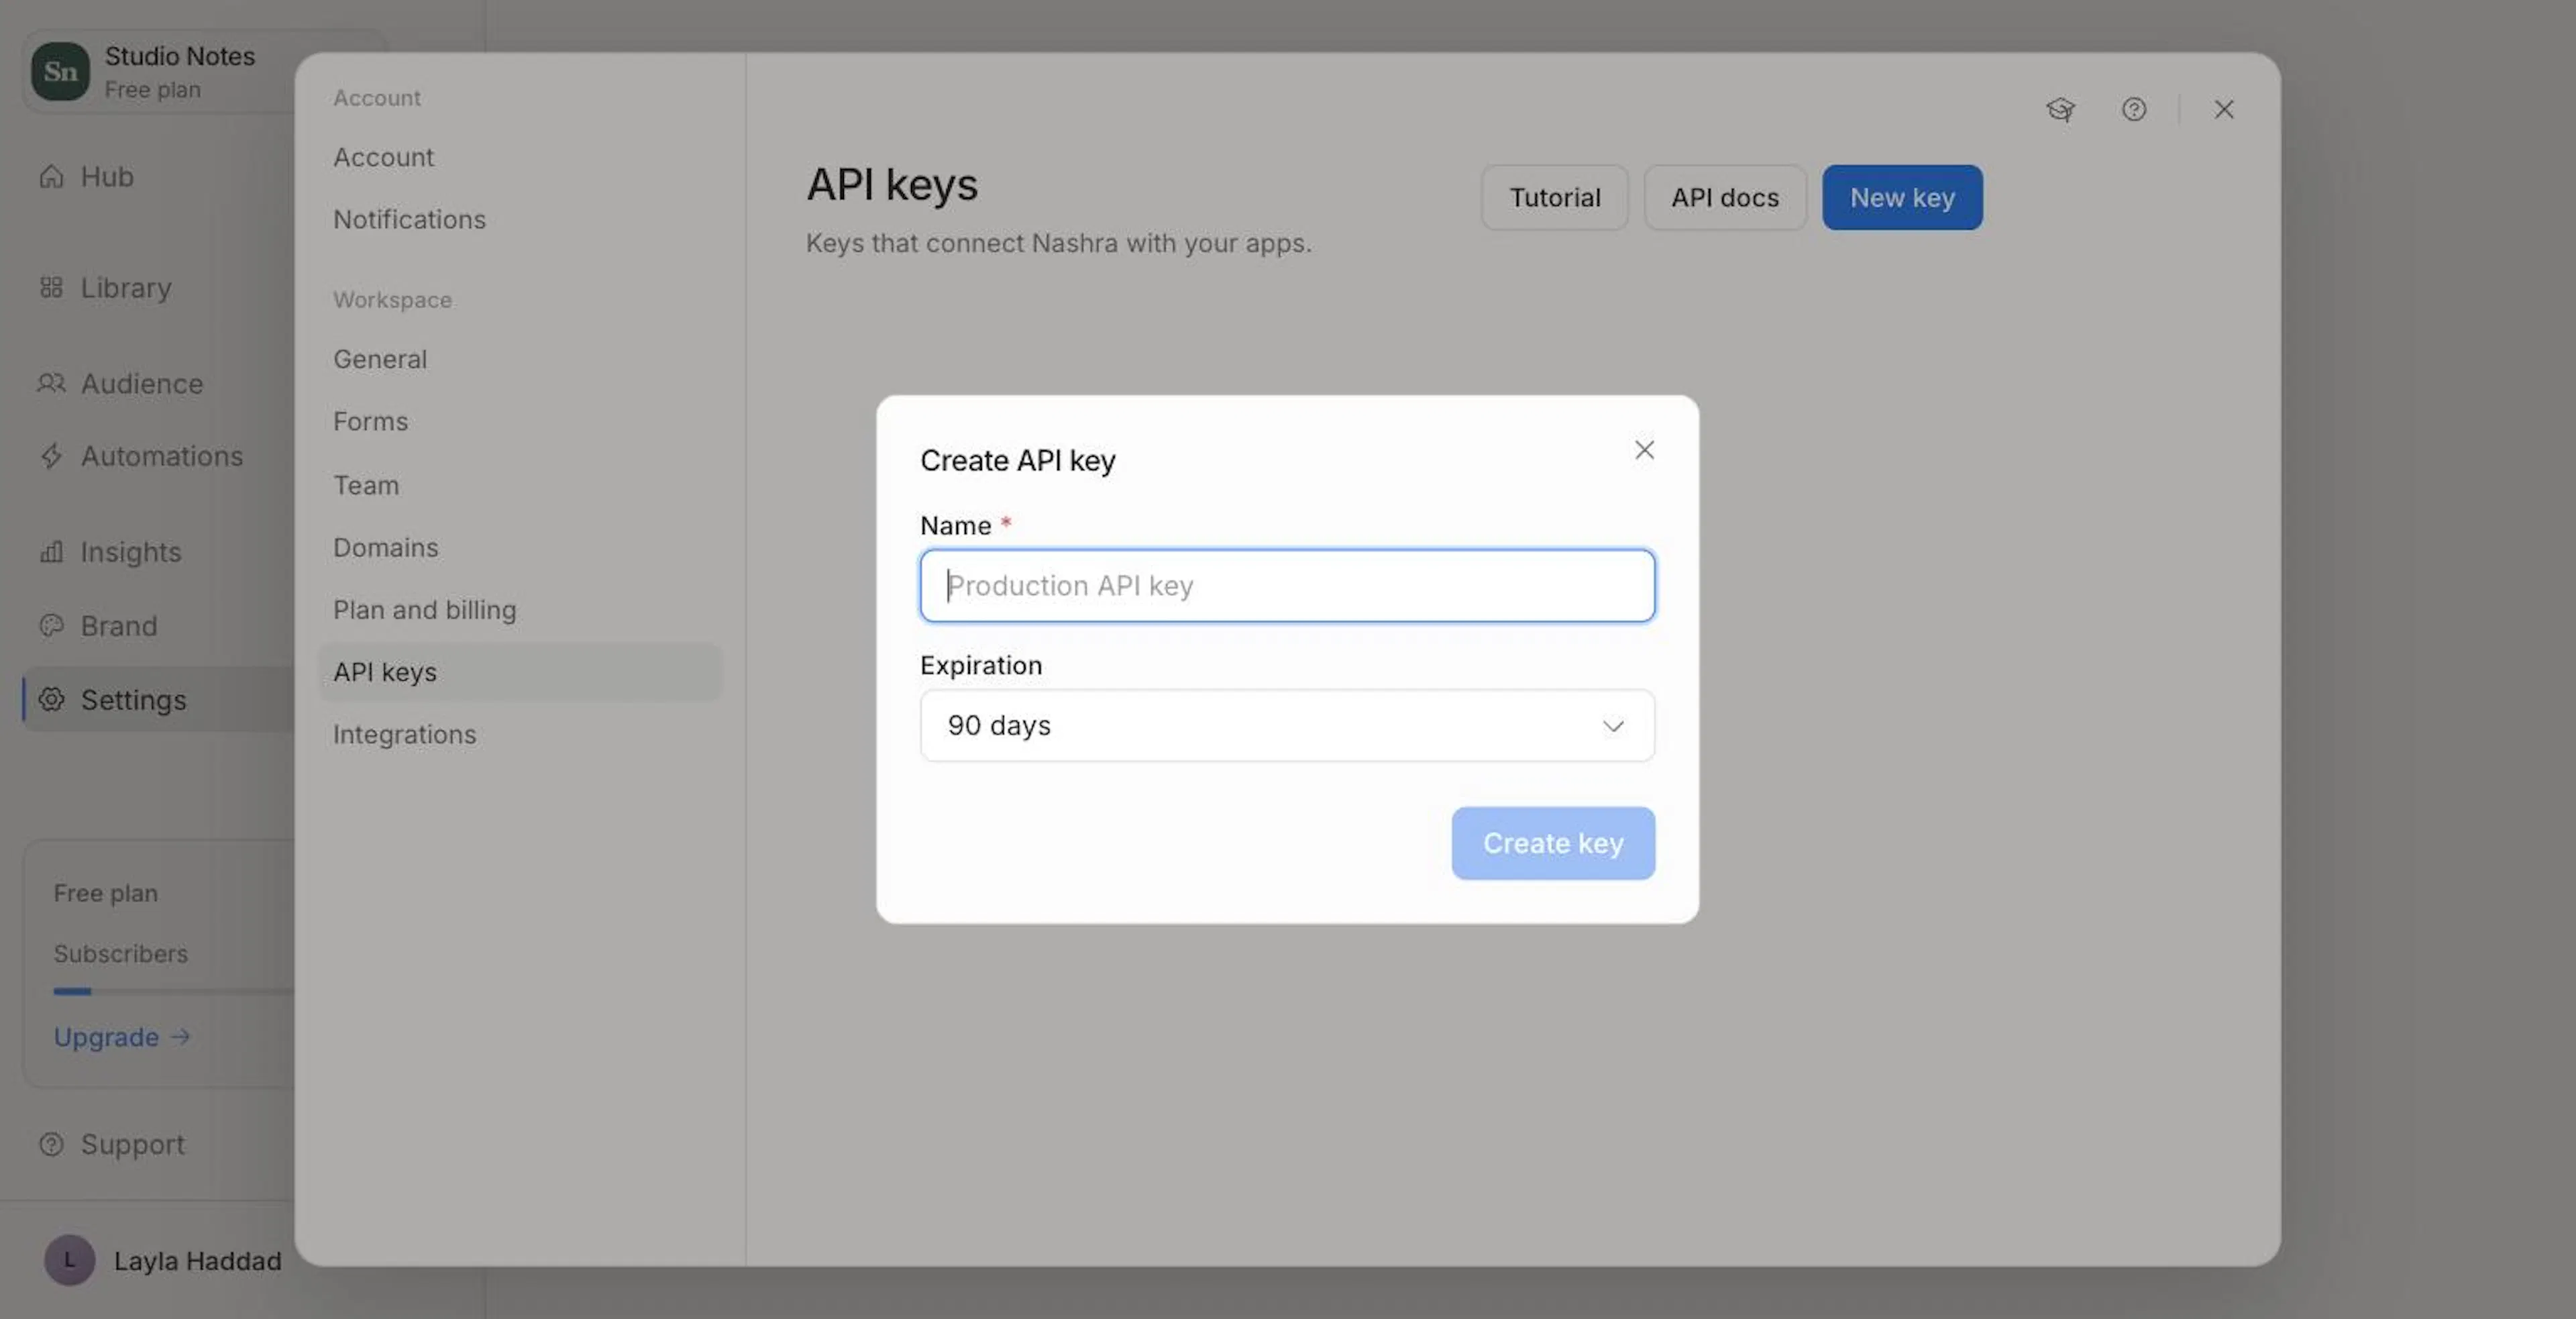Expand the Expiration 90 days dropdown
The height and width of the screenshot is (1319, 2576).
tap(1287, 725)
